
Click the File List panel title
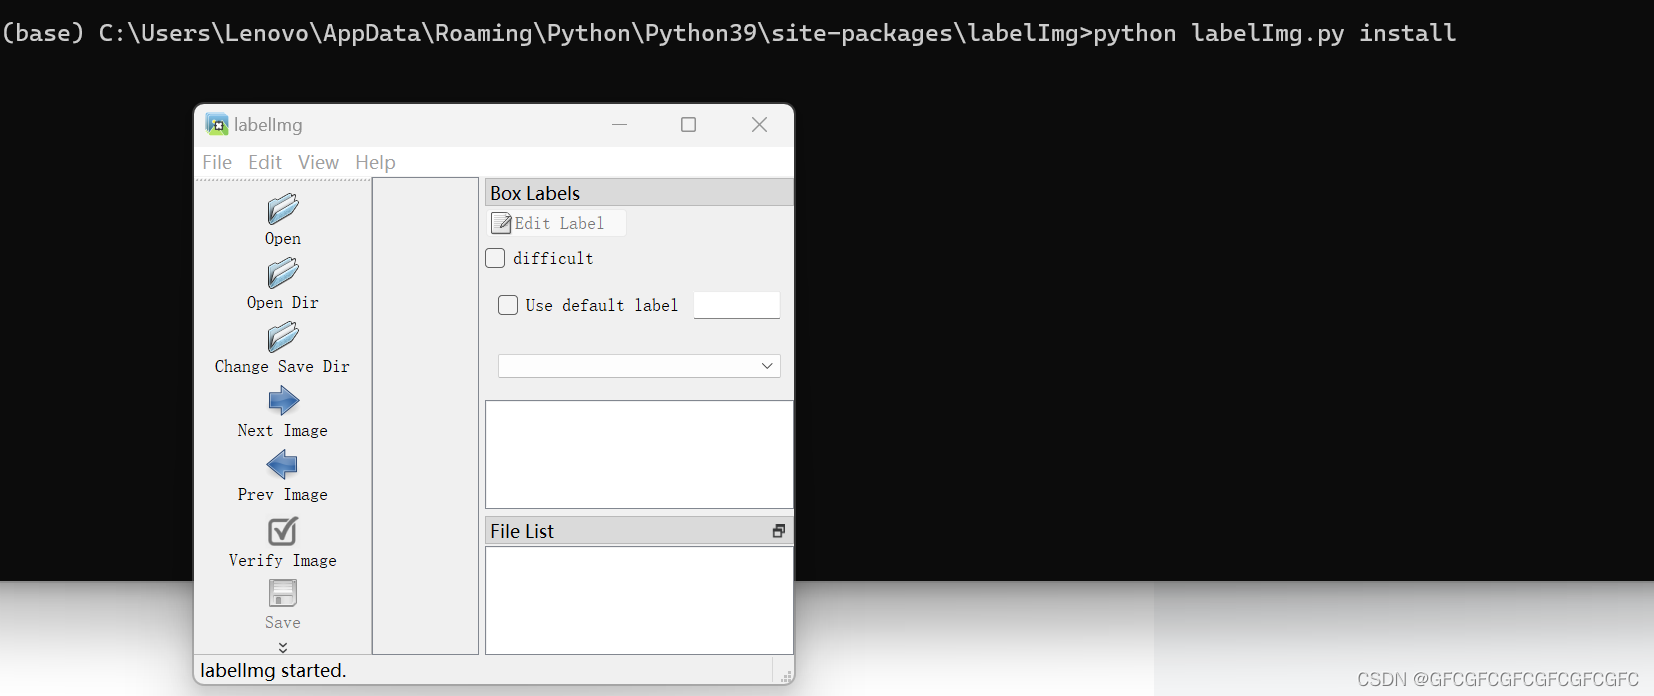522,531
